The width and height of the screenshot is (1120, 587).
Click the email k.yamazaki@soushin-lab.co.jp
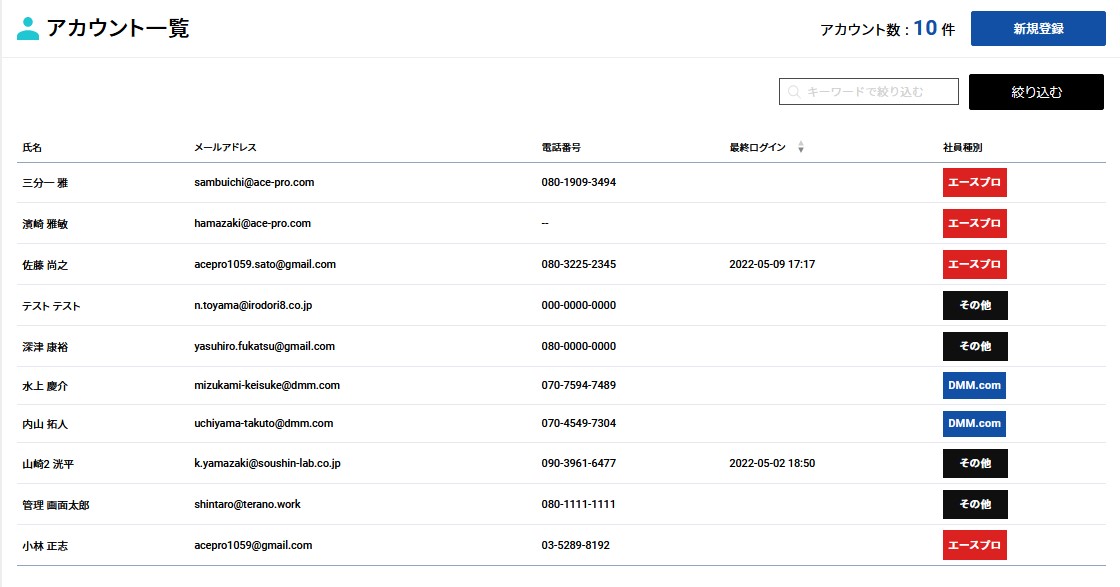(268, 464)
